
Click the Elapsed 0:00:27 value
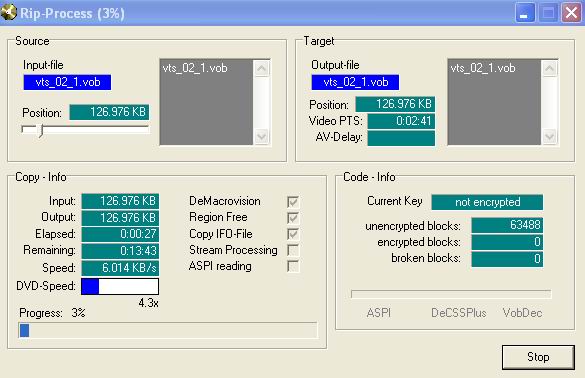pos(120,234)
